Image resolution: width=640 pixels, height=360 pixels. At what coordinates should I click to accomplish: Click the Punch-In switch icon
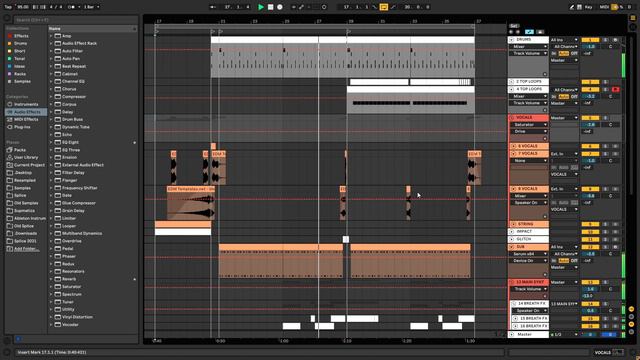click(375, 7)
